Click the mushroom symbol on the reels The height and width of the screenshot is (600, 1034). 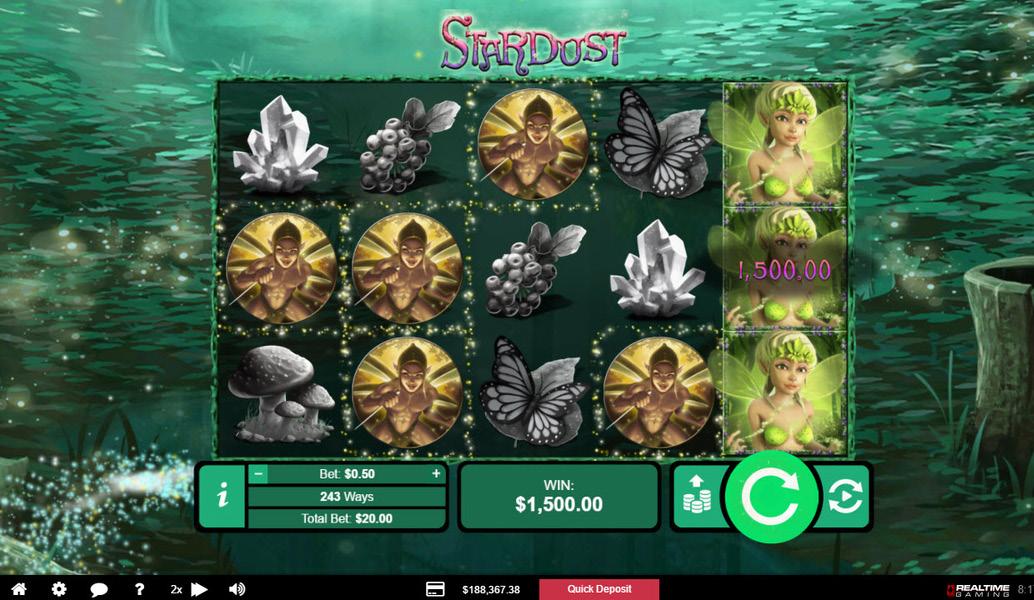281,393
